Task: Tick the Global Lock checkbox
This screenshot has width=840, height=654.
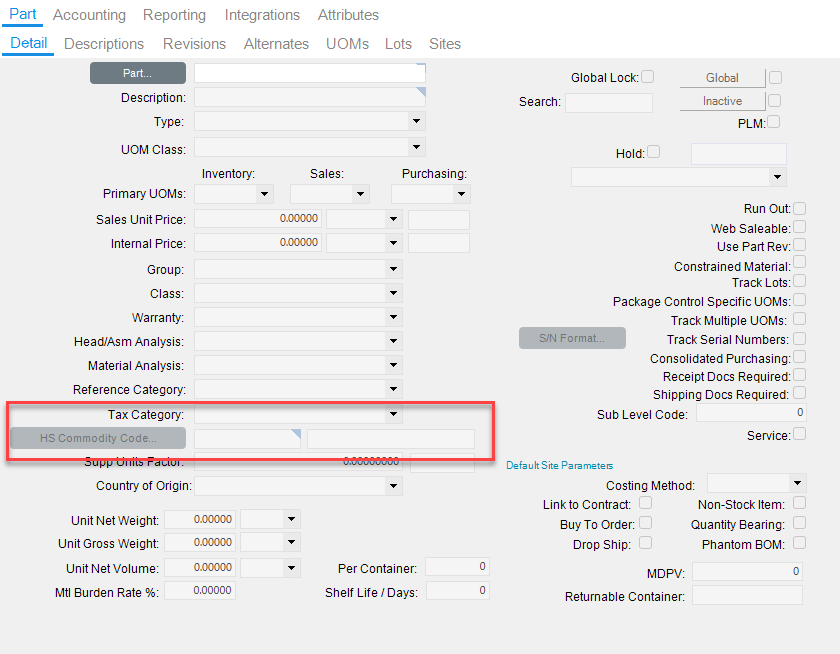Action: [648, 77]
